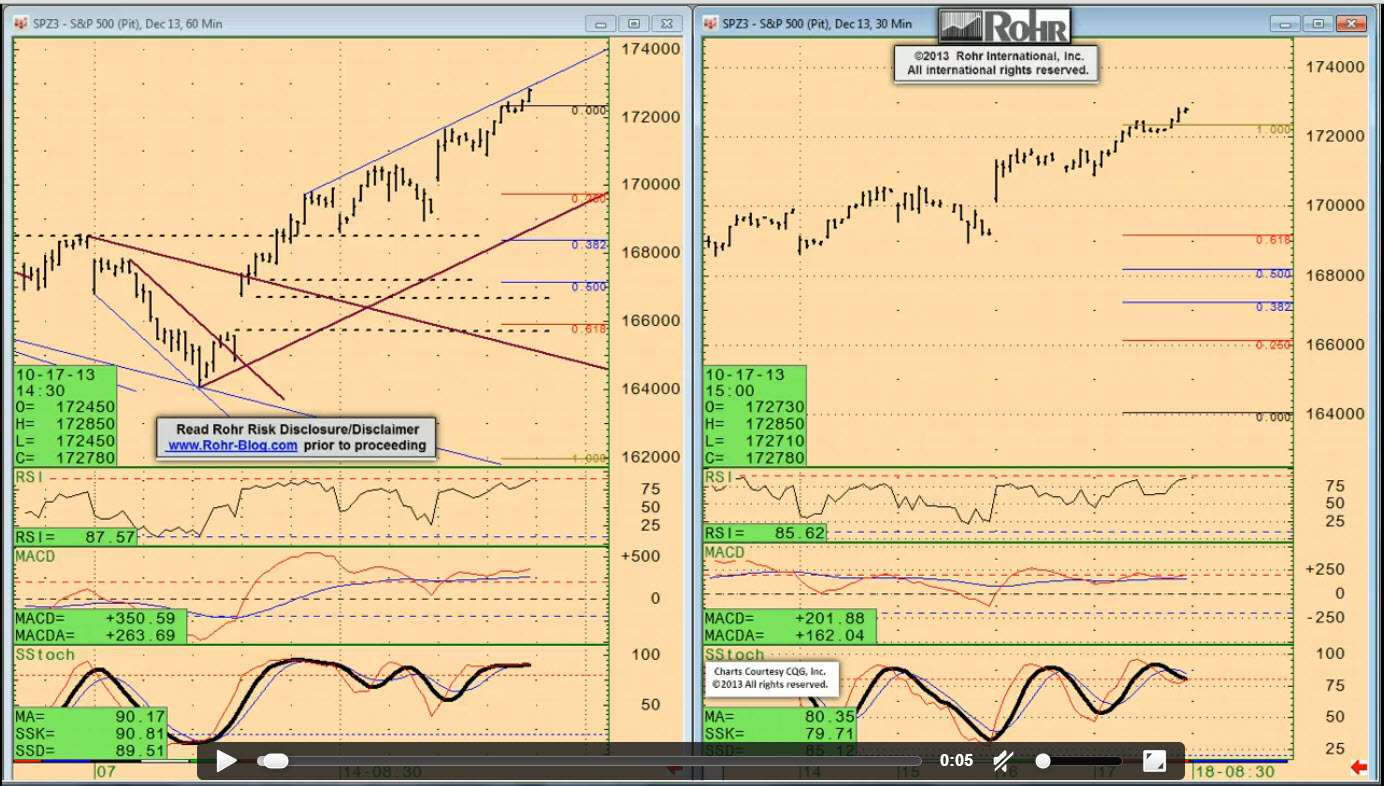The image size is (1384, 786).
Task: Unmute the video audio
Action: point(1004,761)
